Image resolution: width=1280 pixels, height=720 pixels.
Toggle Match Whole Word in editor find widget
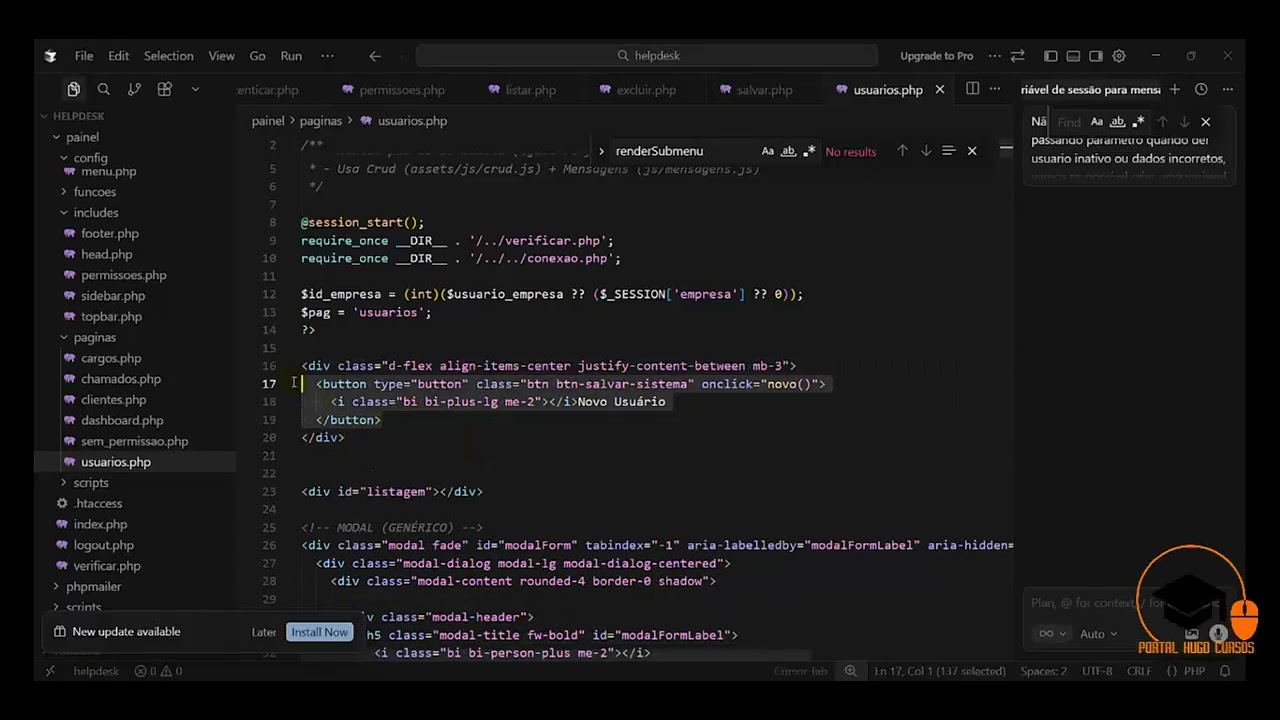click(788, 151)
